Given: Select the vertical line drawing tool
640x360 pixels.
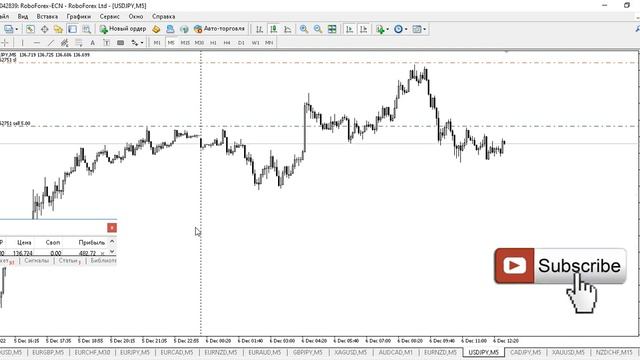Looking at the screenshot, I should pos(22,42).
